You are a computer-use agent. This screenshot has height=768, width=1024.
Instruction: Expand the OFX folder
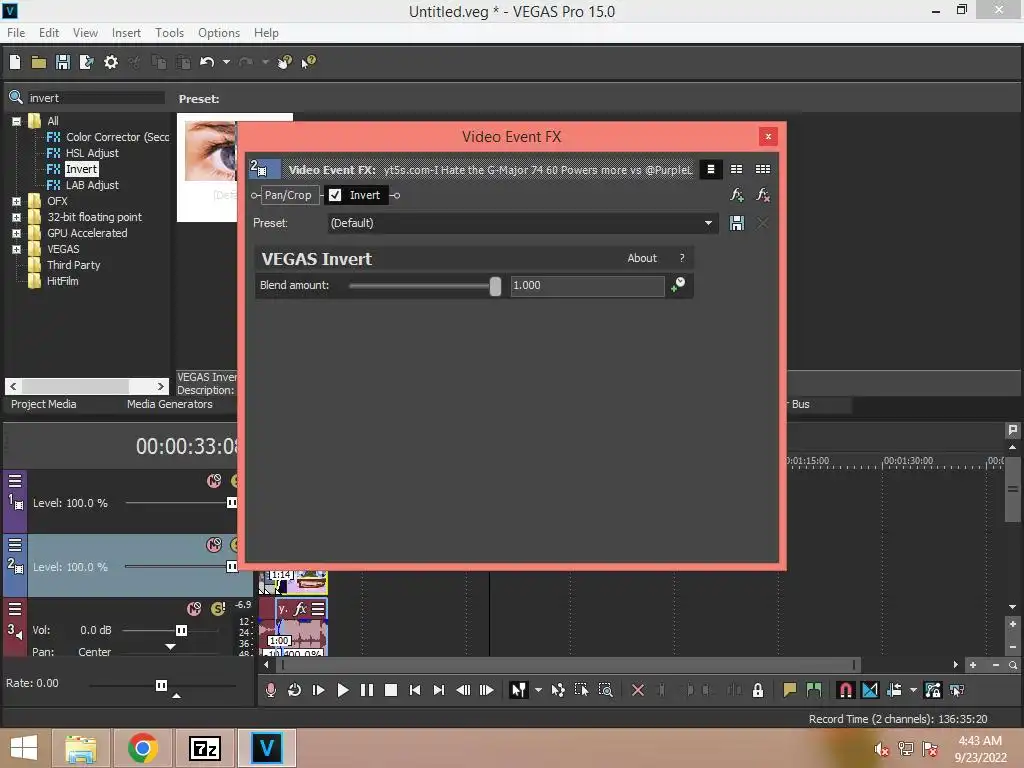tap(16, 201)
